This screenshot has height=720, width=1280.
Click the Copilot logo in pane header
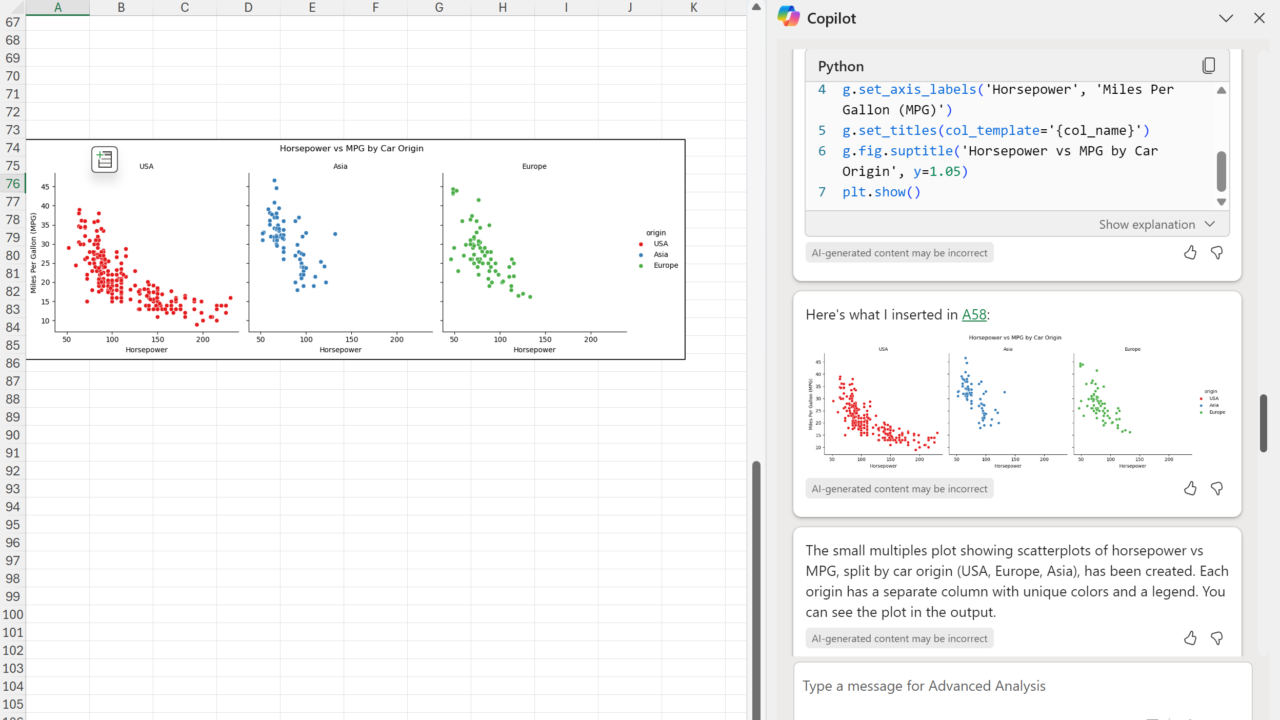pos(789,17)
